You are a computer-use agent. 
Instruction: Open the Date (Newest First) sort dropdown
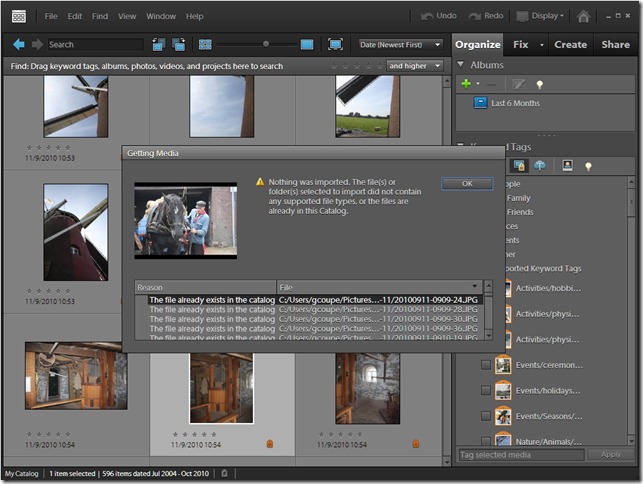(401, 44)
